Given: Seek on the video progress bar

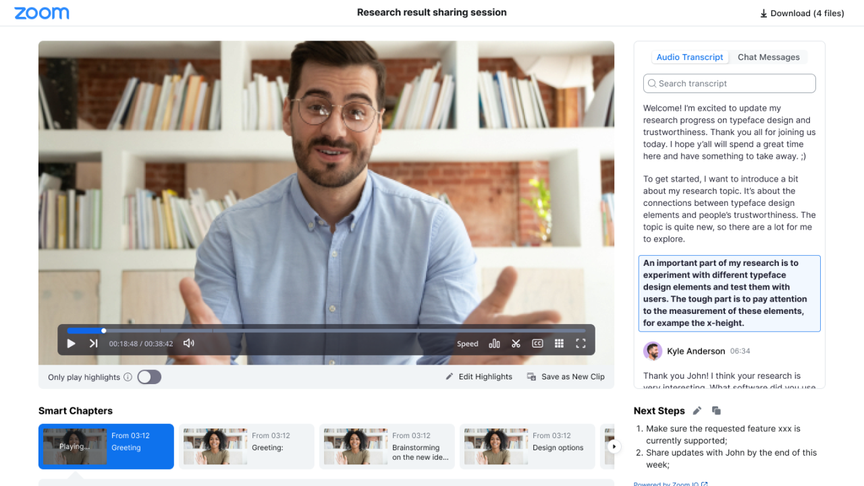Looking at the screenshot, I should coord(326,331).
